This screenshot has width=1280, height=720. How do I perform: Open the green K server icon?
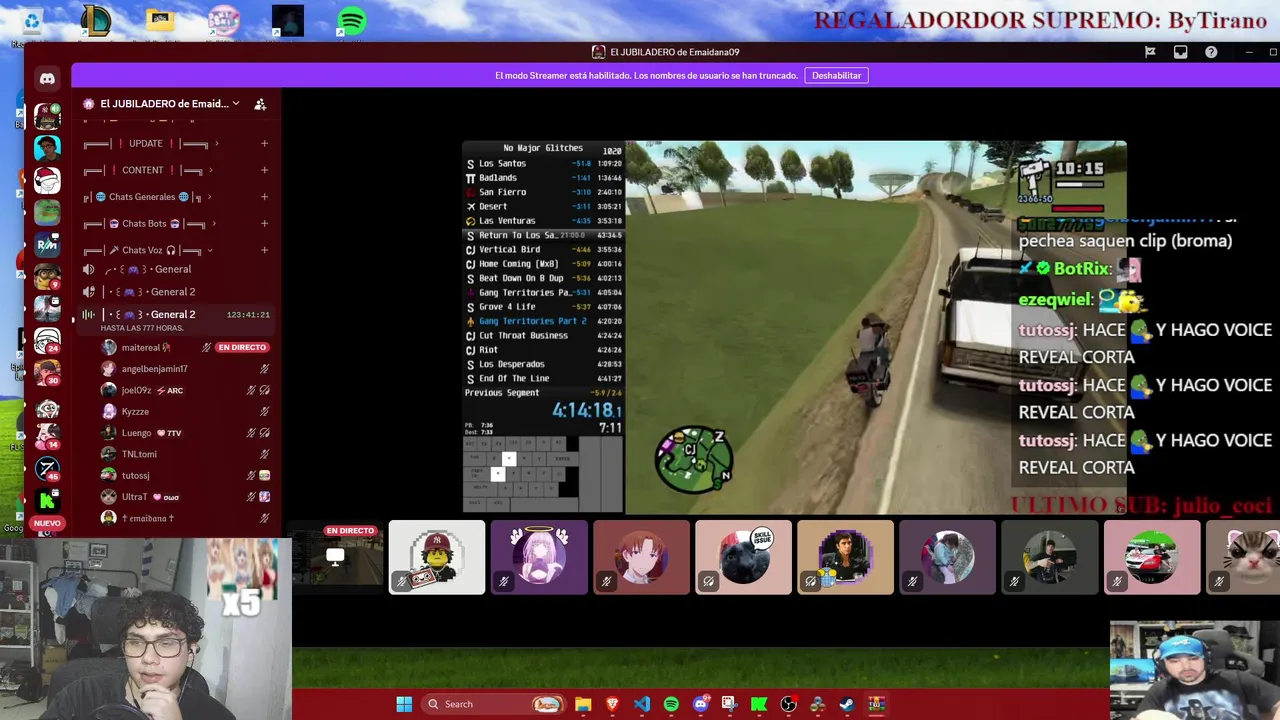pyautogui.click(x=47, y=500)
